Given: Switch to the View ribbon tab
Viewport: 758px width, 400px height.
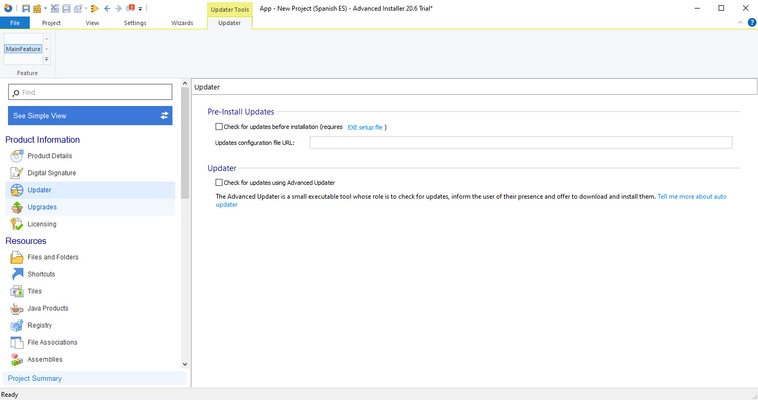Looking at the screenshot, I should [x=92, y=23].
